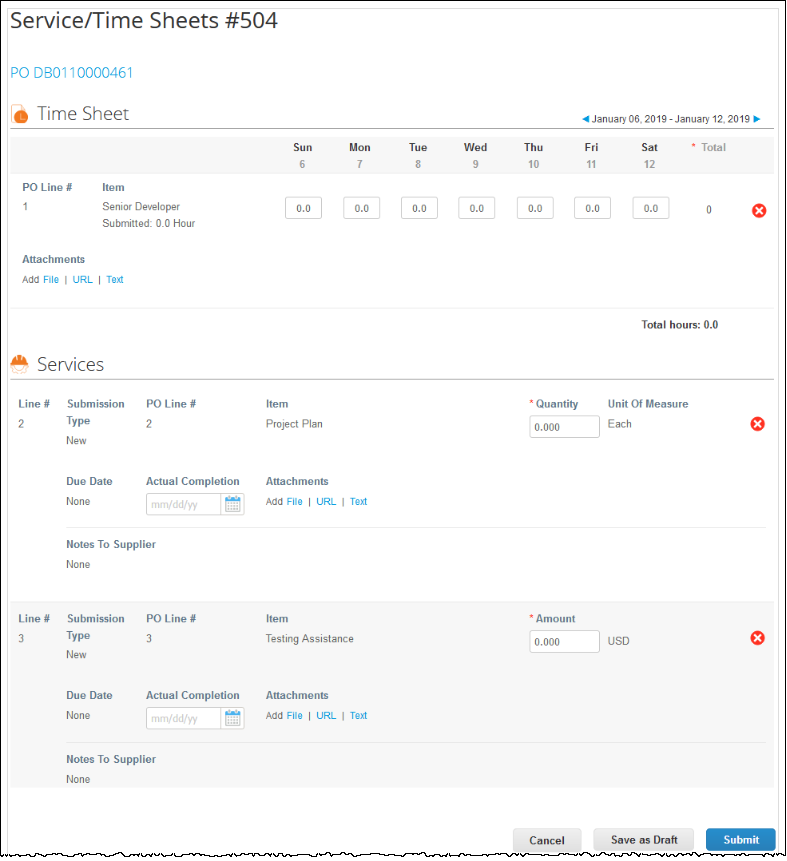Image resolution: width=787 pixels, height=861 pixels.
Task: Go to next week using right arrow
Action: pos(757,119)
